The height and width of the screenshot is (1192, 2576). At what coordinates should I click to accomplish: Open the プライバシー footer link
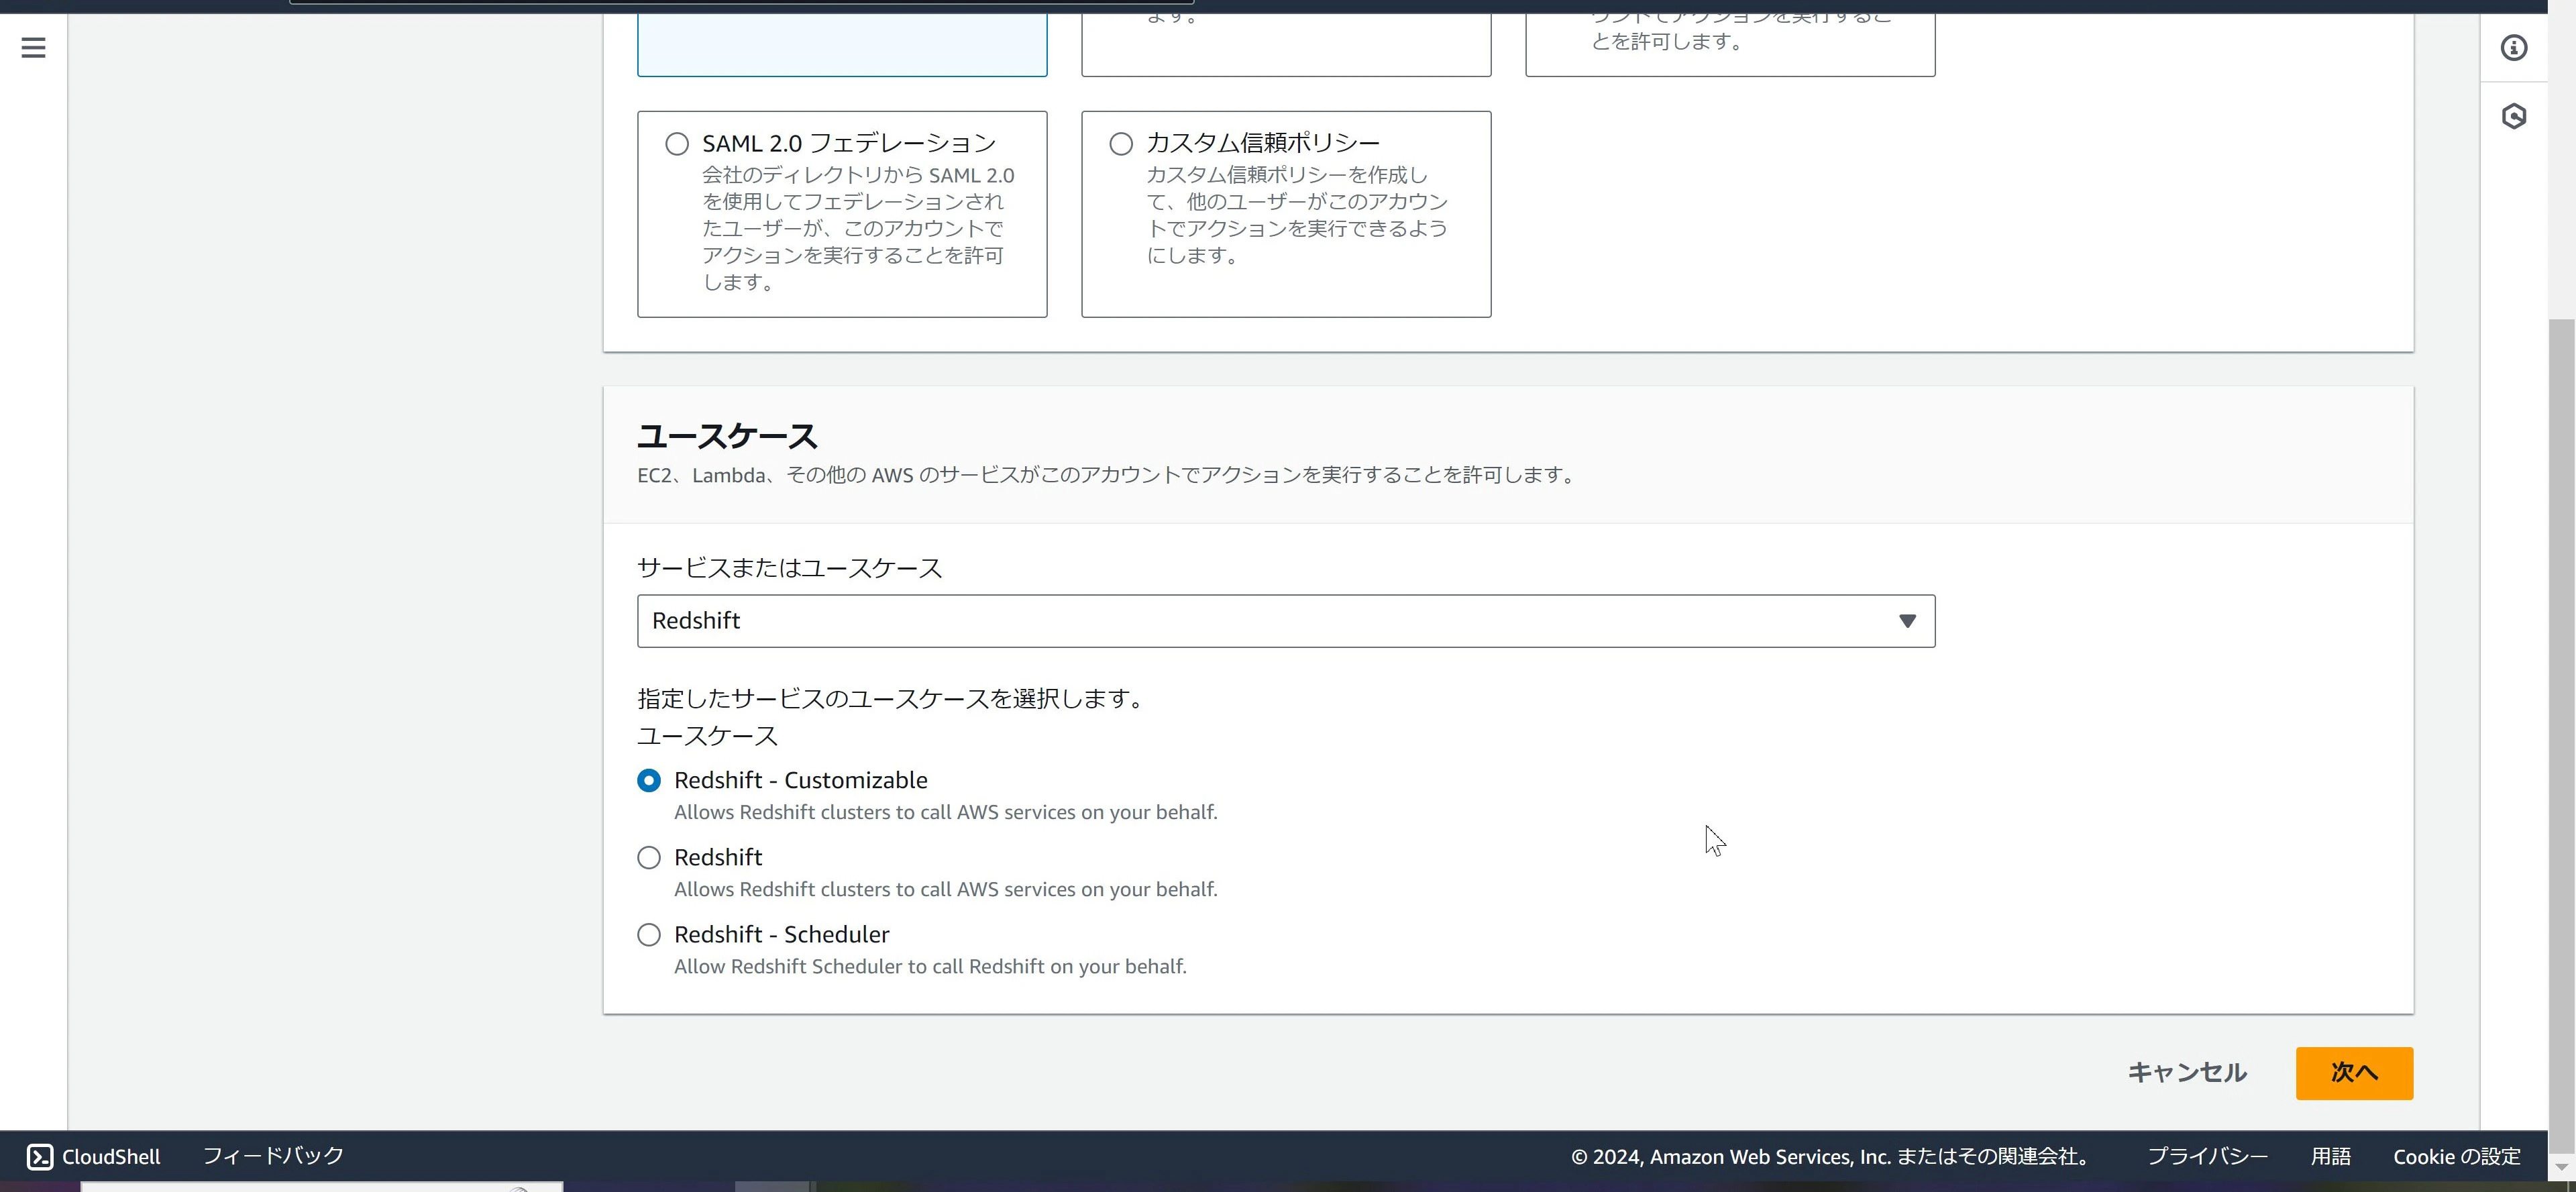[x=2207, y=1156]
